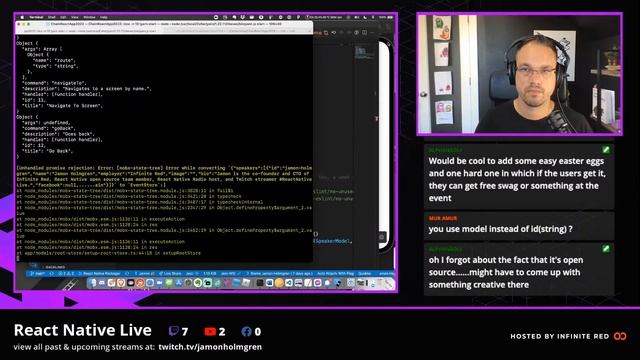640x360 pixels.
Task: Open Zoom from the Dock
Action: pyautogui.click(x=159, y=282)
